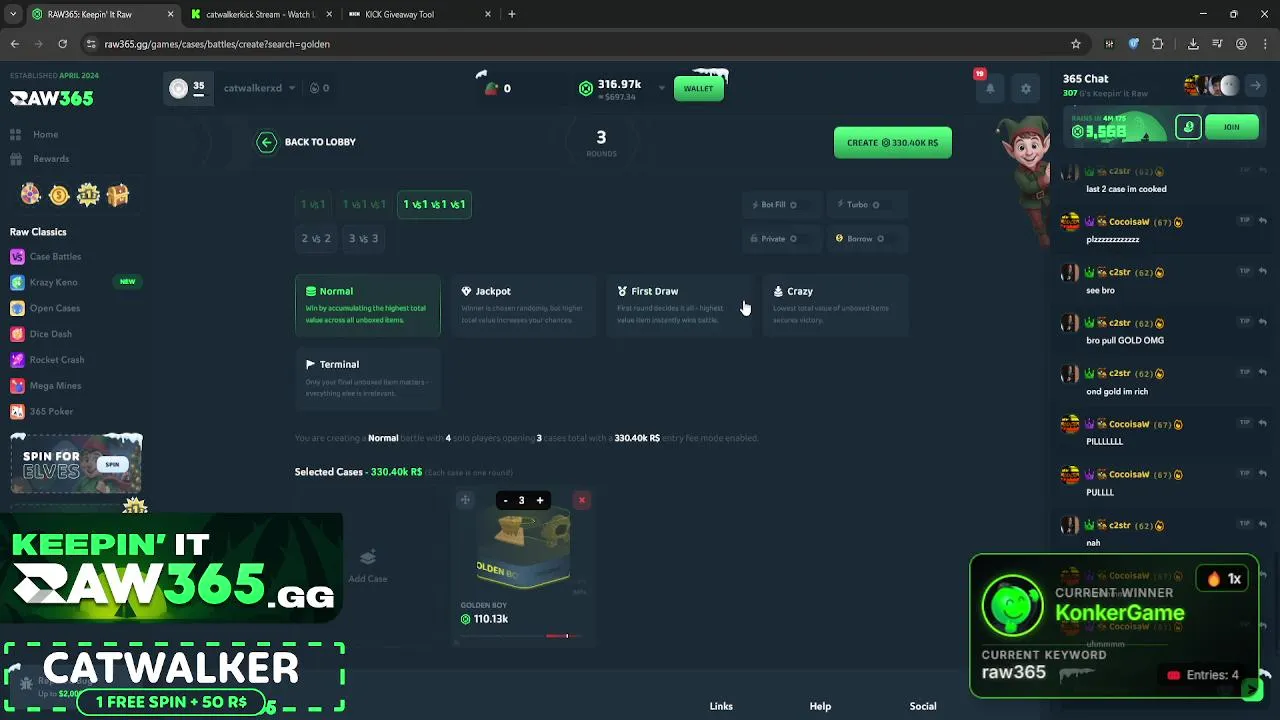Choose the Crazy battle mode
The height and width of the screenshot is (720, 1280).
click(x=835, y=305)
